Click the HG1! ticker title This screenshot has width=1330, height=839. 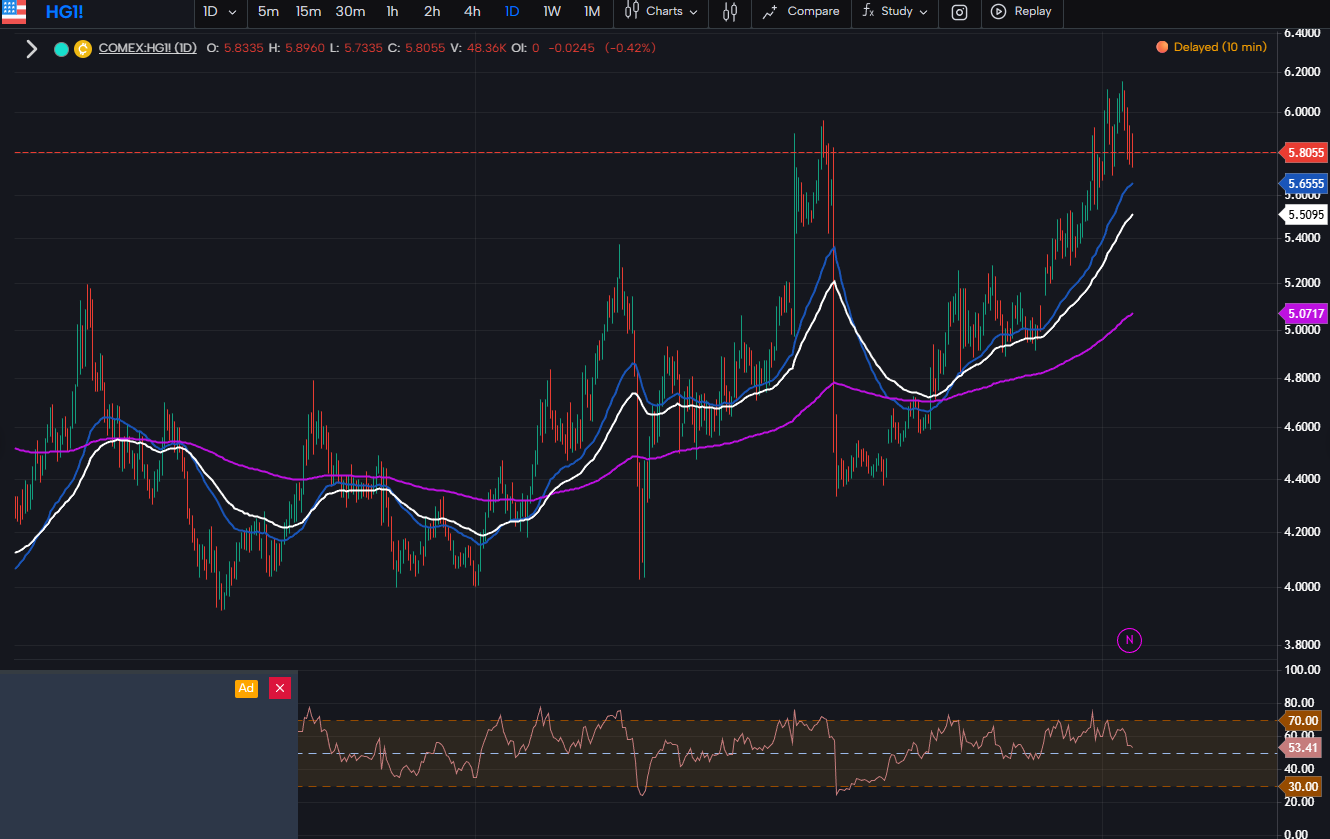[66, 12]
